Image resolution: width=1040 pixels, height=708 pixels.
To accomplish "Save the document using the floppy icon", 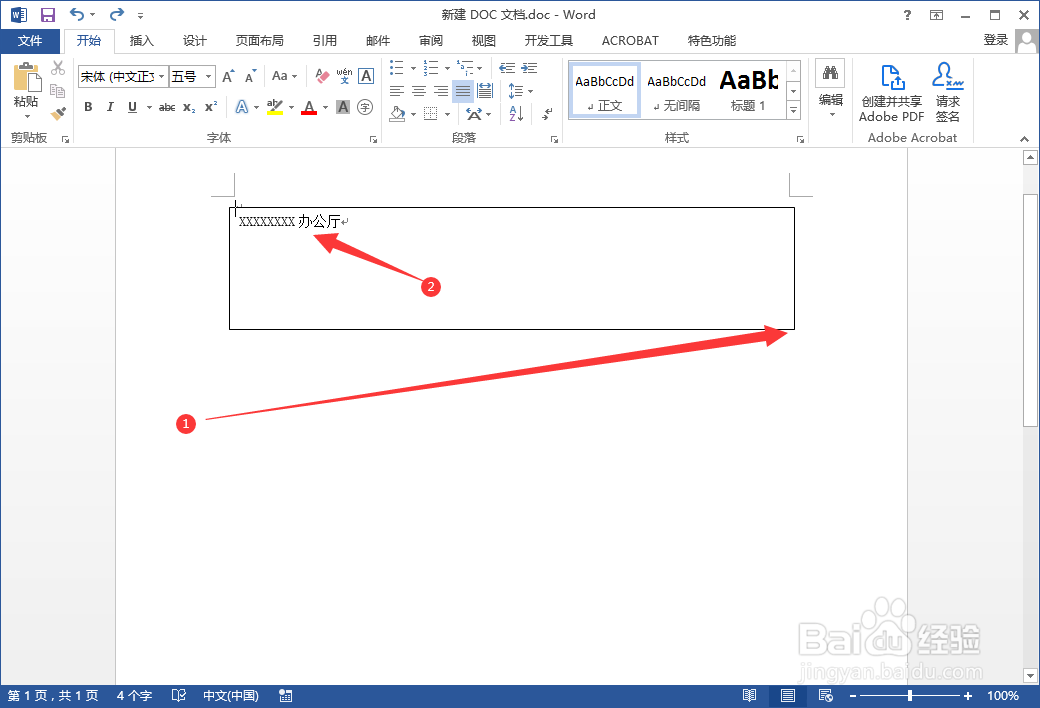I will 48,15.
